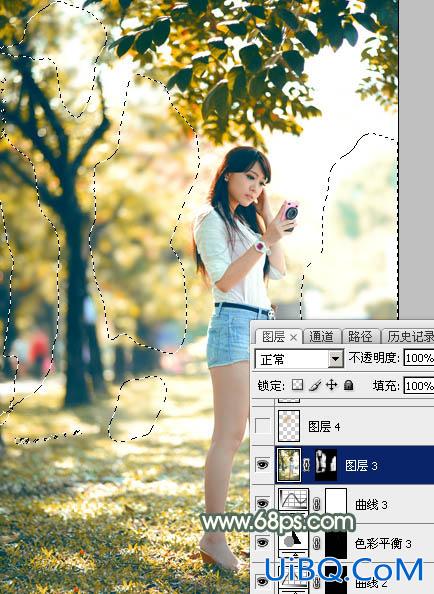
Task: Select the 色彩平衡 3 black mask thumbnail
Action: pyautogui.click(x=336, y=544)
